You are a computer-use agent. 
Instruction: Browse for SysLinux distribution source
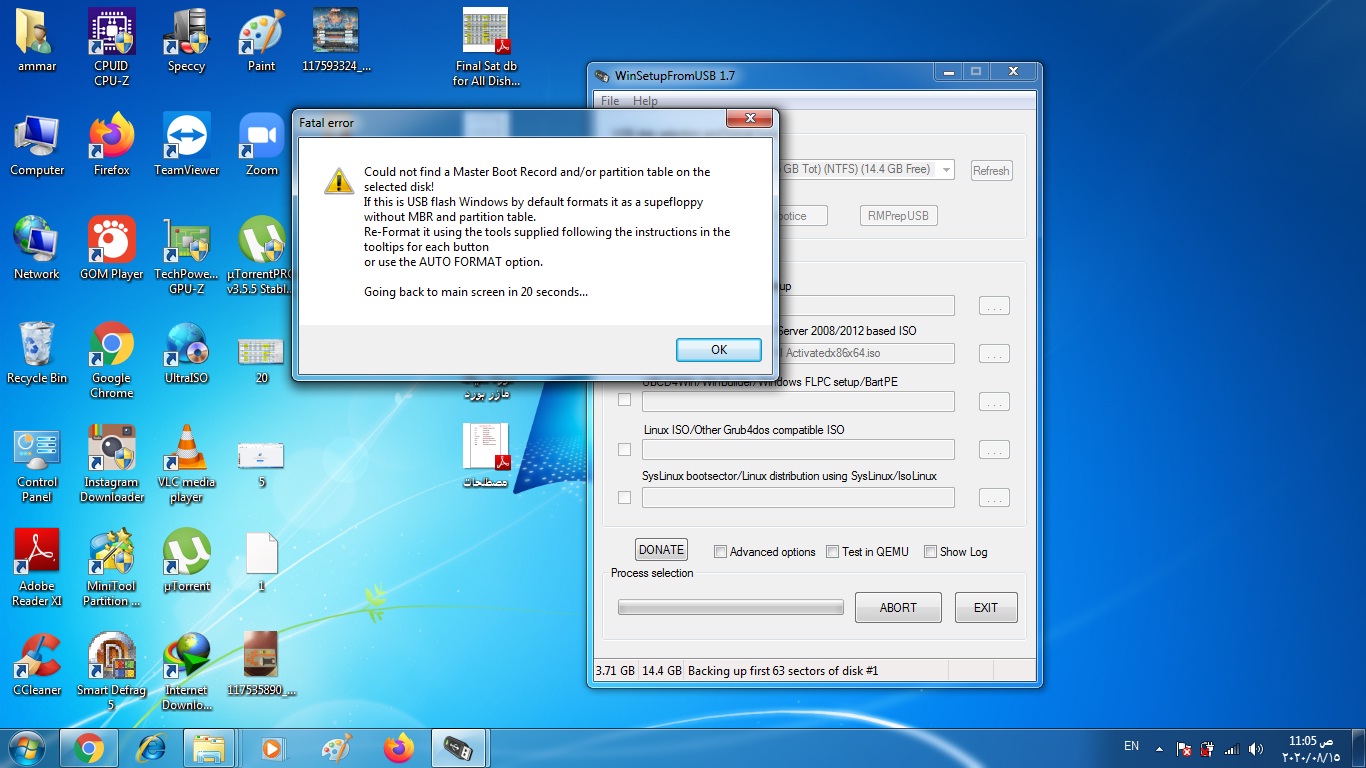click(x=994, y=498)
